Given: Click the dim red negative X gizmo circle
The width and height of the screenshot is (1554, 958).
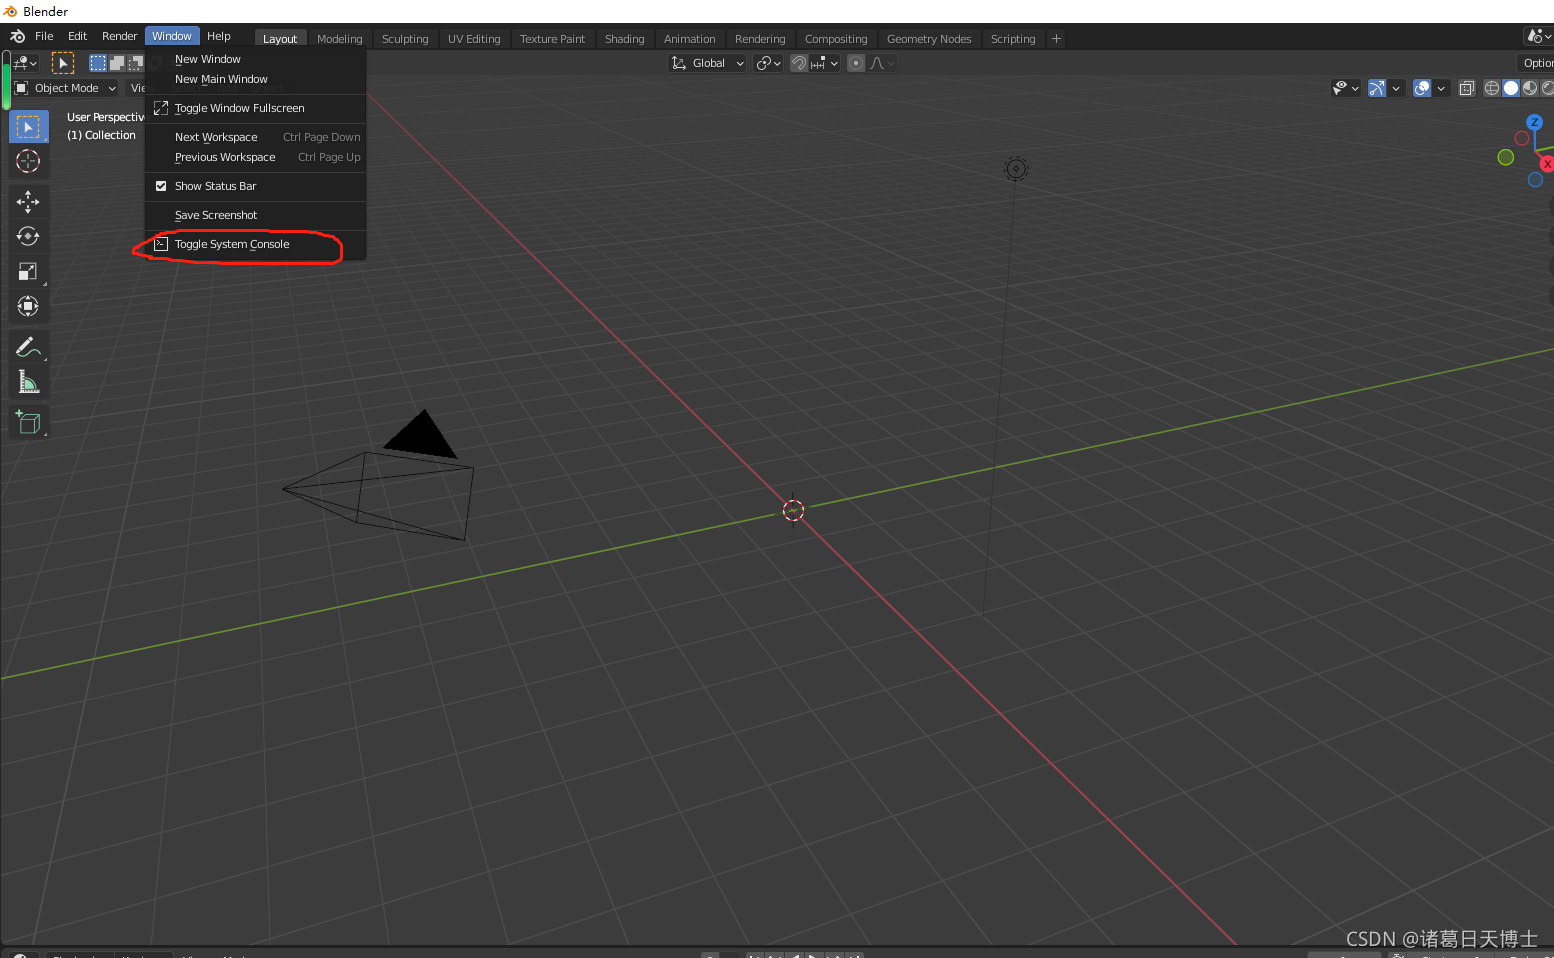Looking at the screenshot, I should tap(1522, 138).
